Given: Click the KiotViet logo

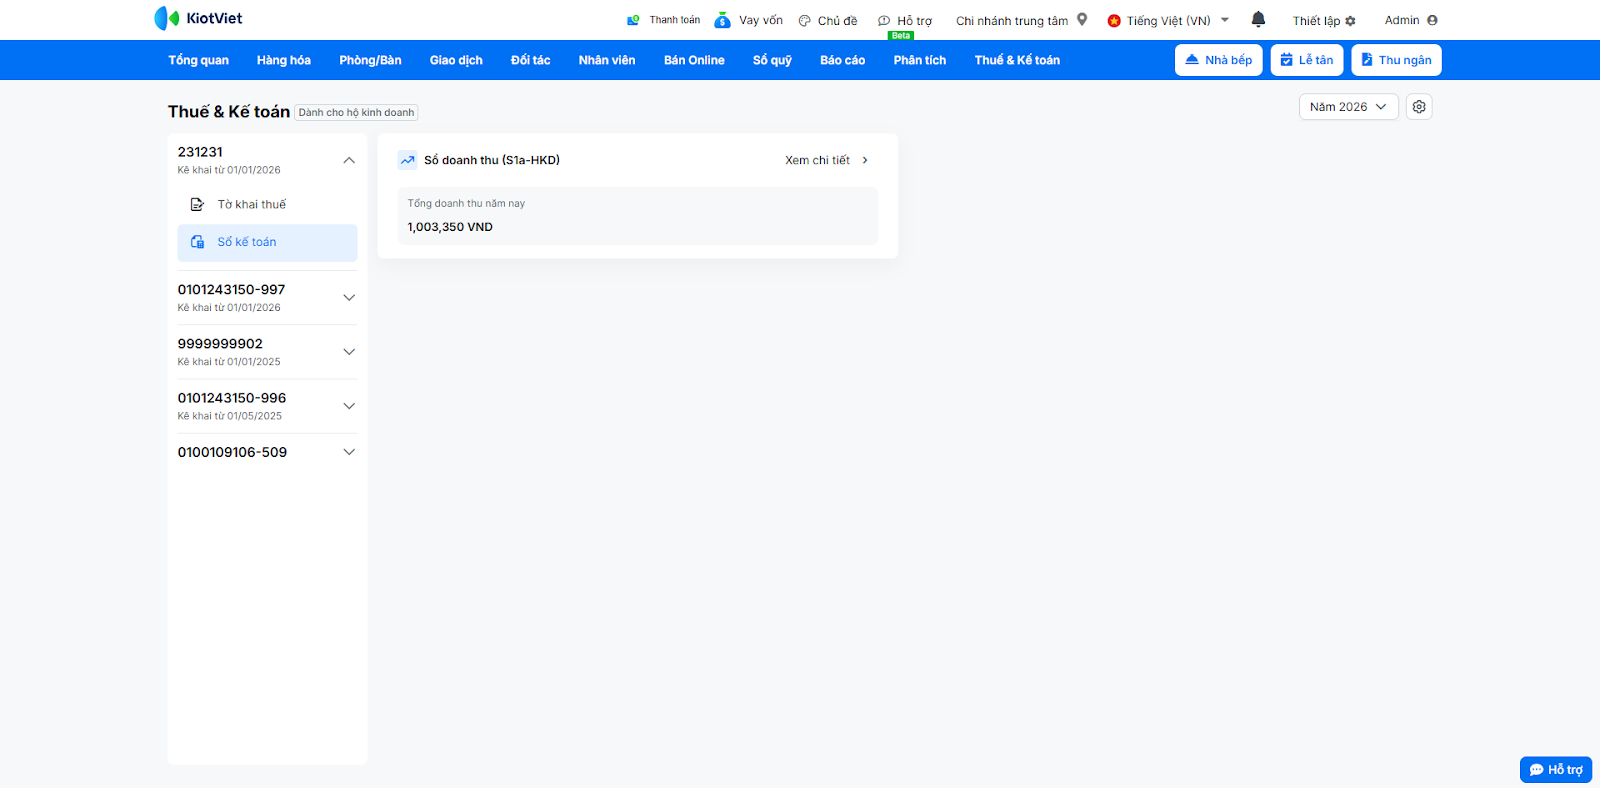Looking at the screenshot, I should pos(198,18).
